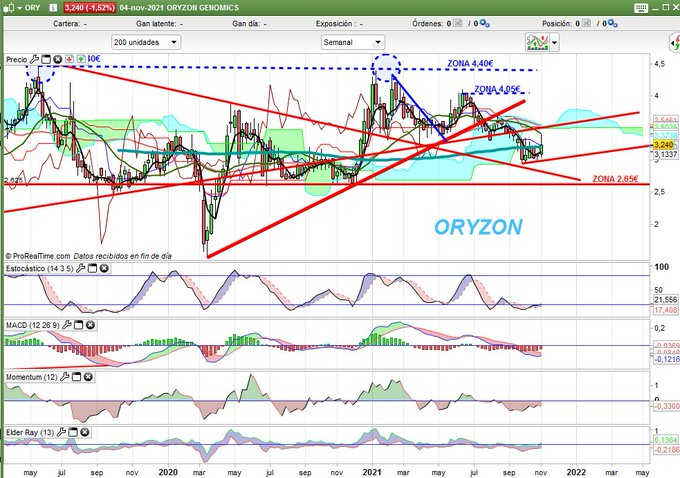
Task: Open the 200 unidades dropdown
Action: (x=146, y=43)
